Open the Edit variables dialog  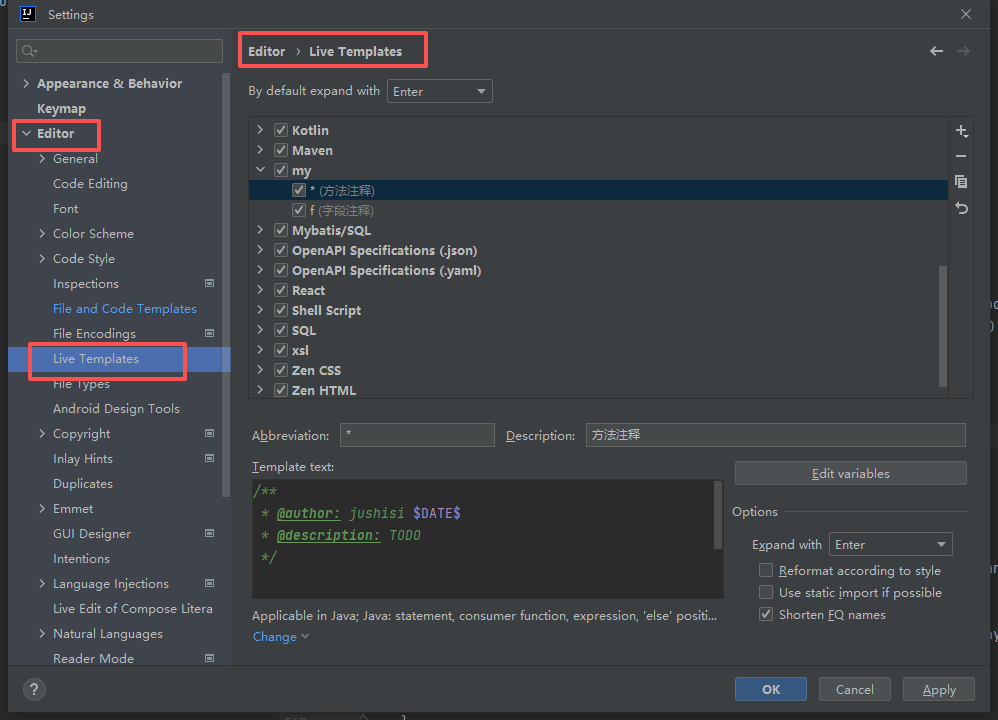[x=850, y=474]
